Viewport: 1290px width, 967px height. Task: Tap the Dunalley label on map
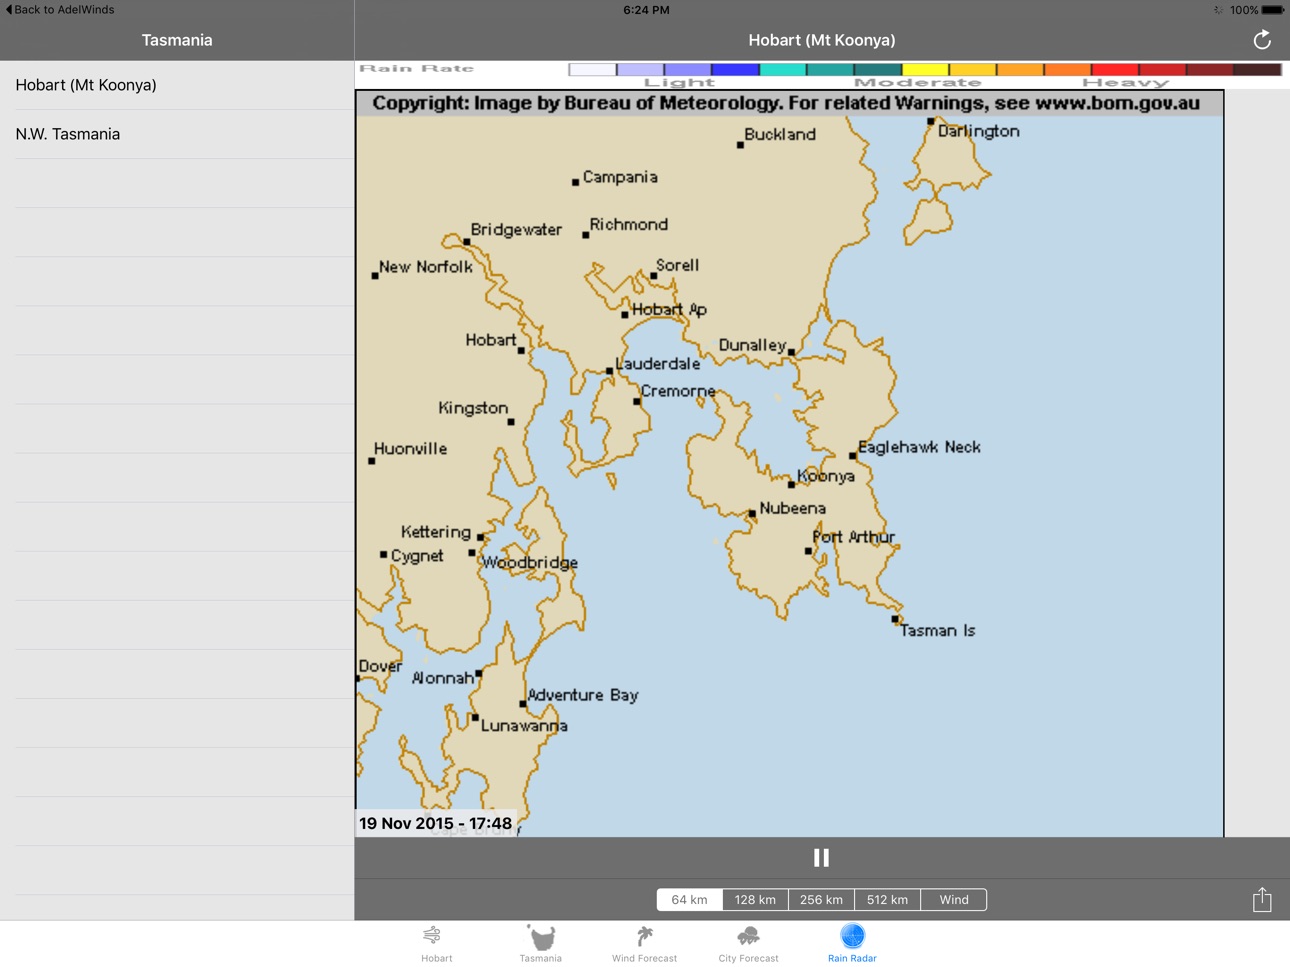[x=752, y=345]
